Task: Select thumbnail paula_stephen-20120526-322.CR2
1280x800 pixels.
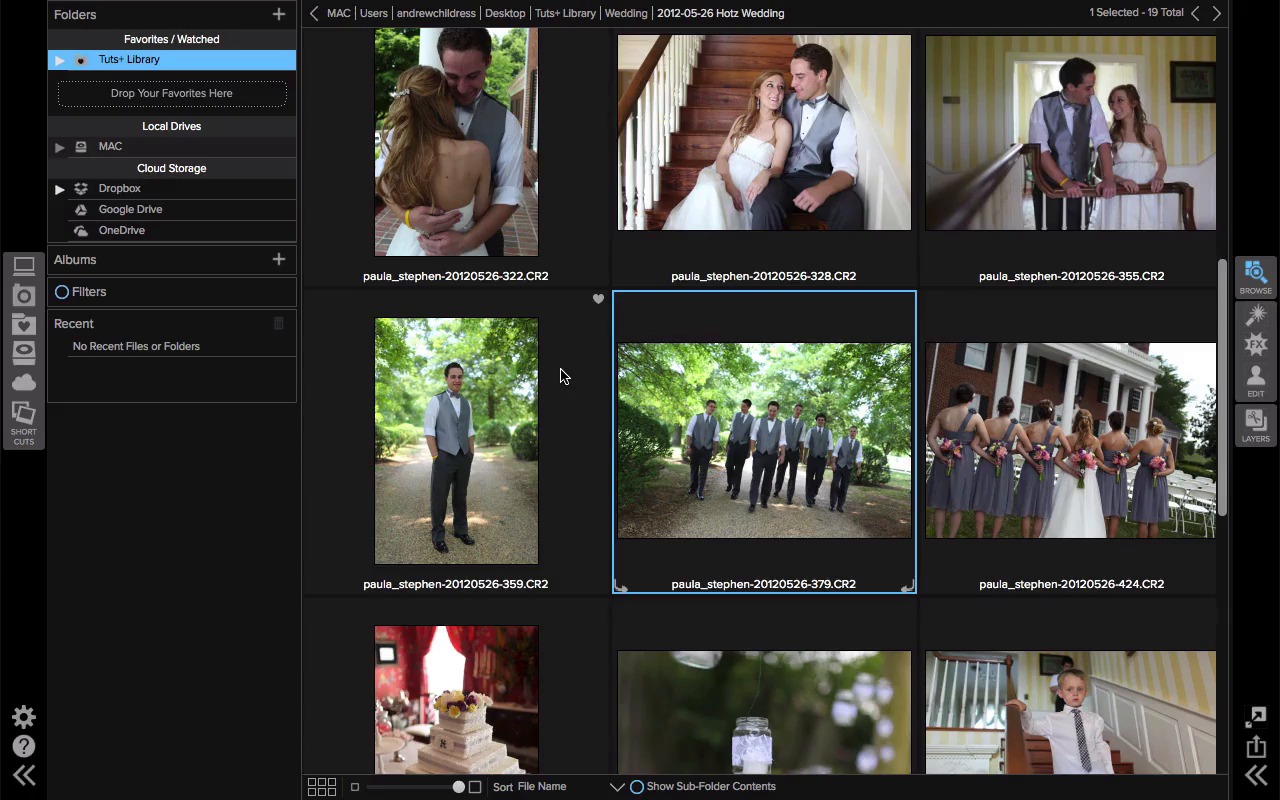Action: 456,142
